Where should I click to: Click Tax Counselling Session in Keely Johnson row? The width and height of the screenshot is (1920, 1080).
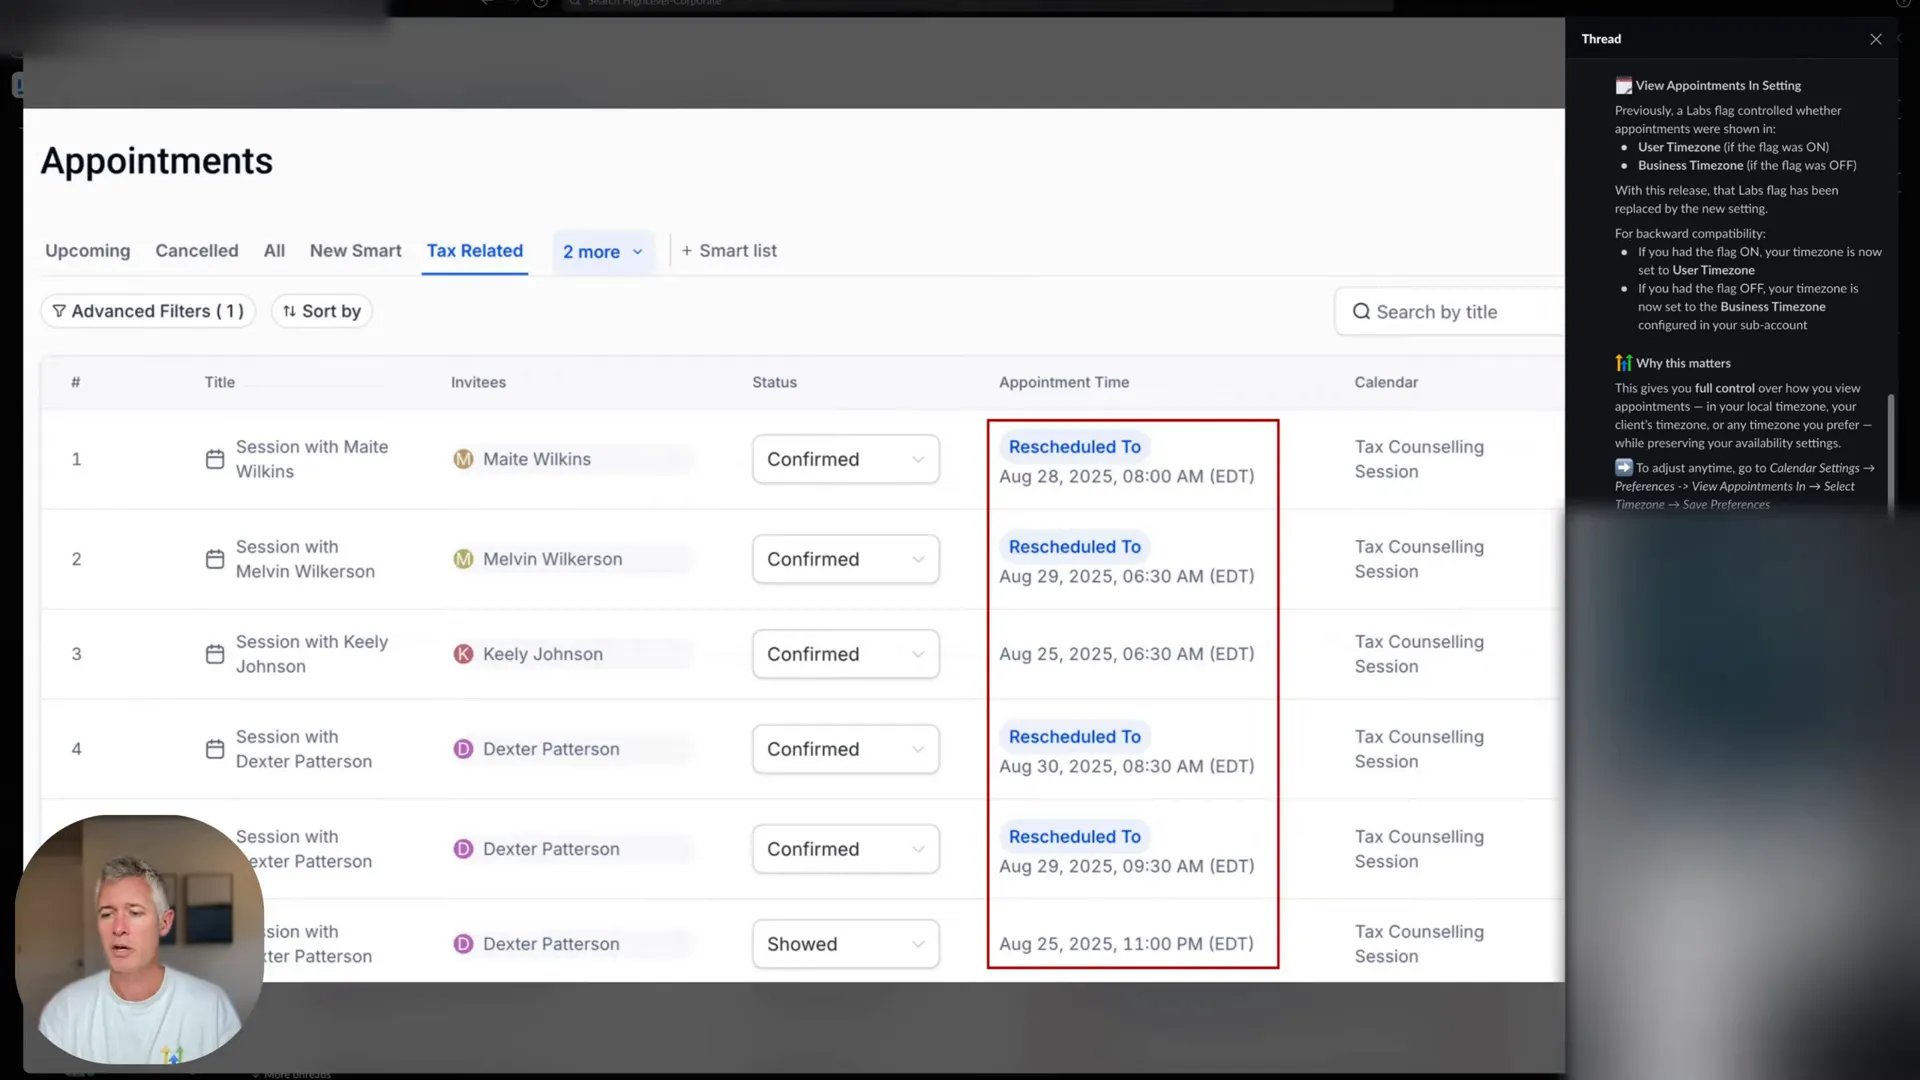coord(1419,654)
